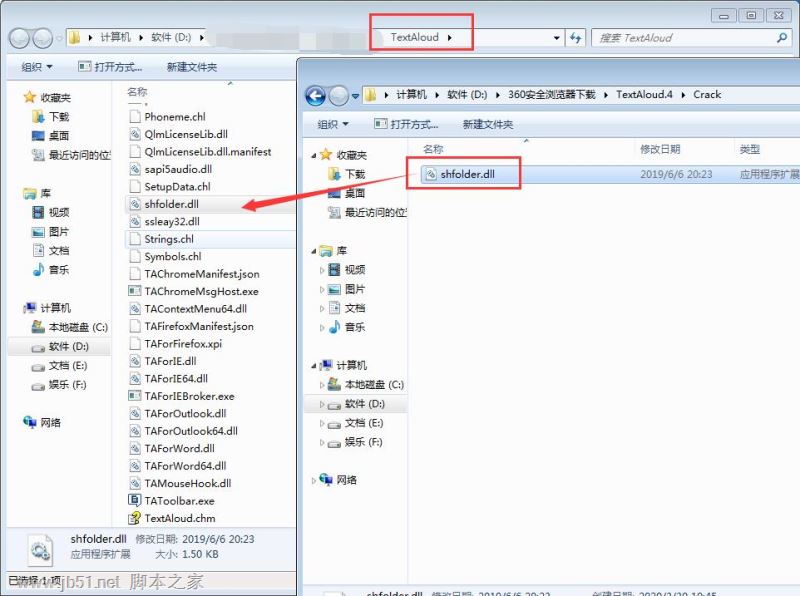
Task: Click the 娱乐 (F:) drive icon in TextAloud window
Action: 38,386
